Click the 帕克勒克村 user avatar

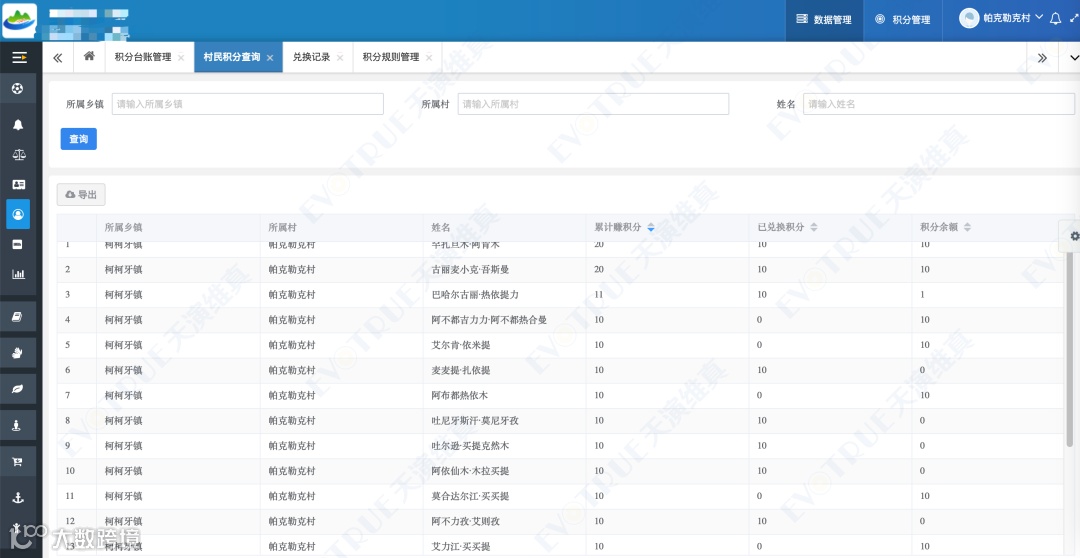(x=969, y=19)
